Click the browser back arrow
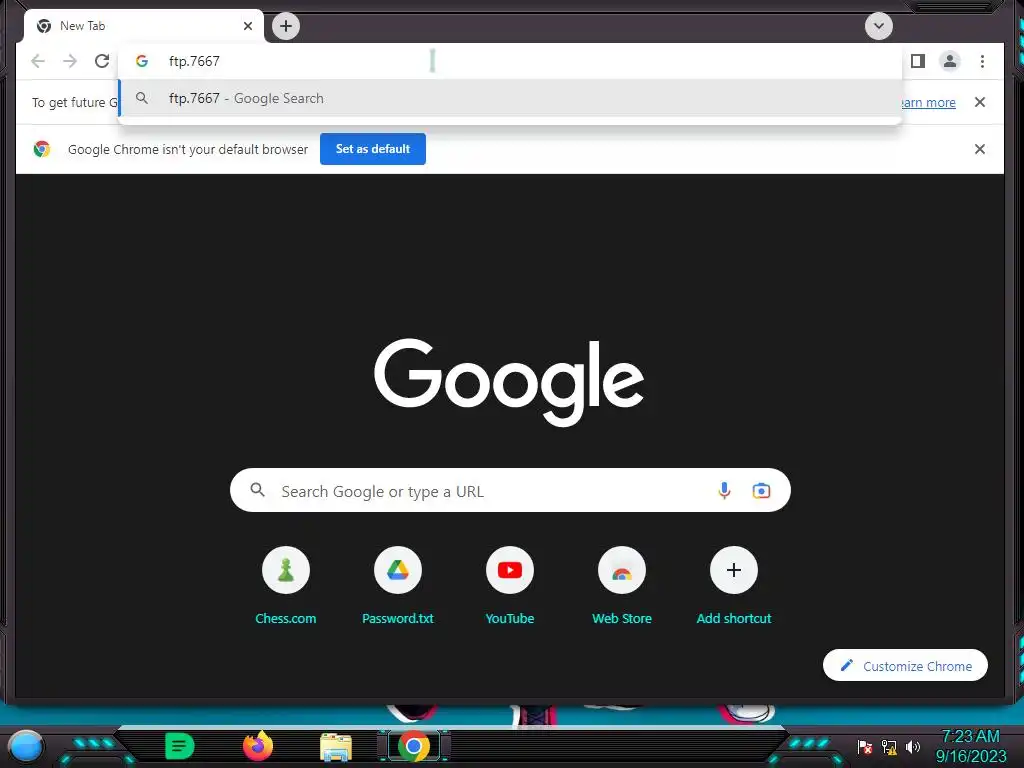The height and width of the screenshot is (768, 1024). [38, 61]
